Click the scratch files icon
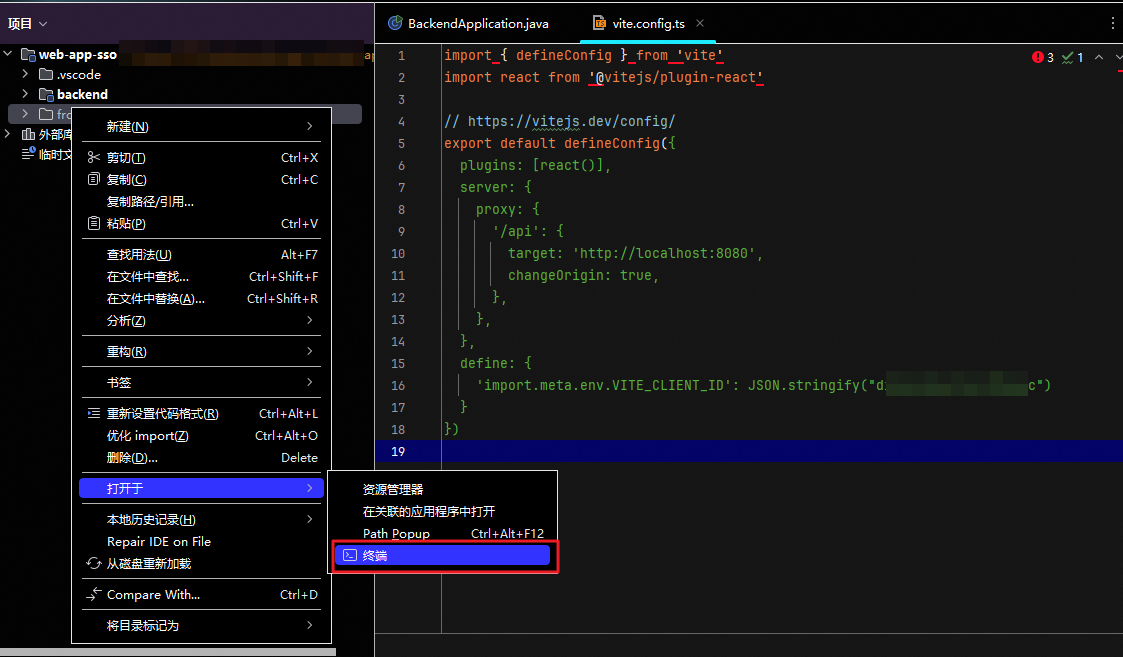 (28, 153)
